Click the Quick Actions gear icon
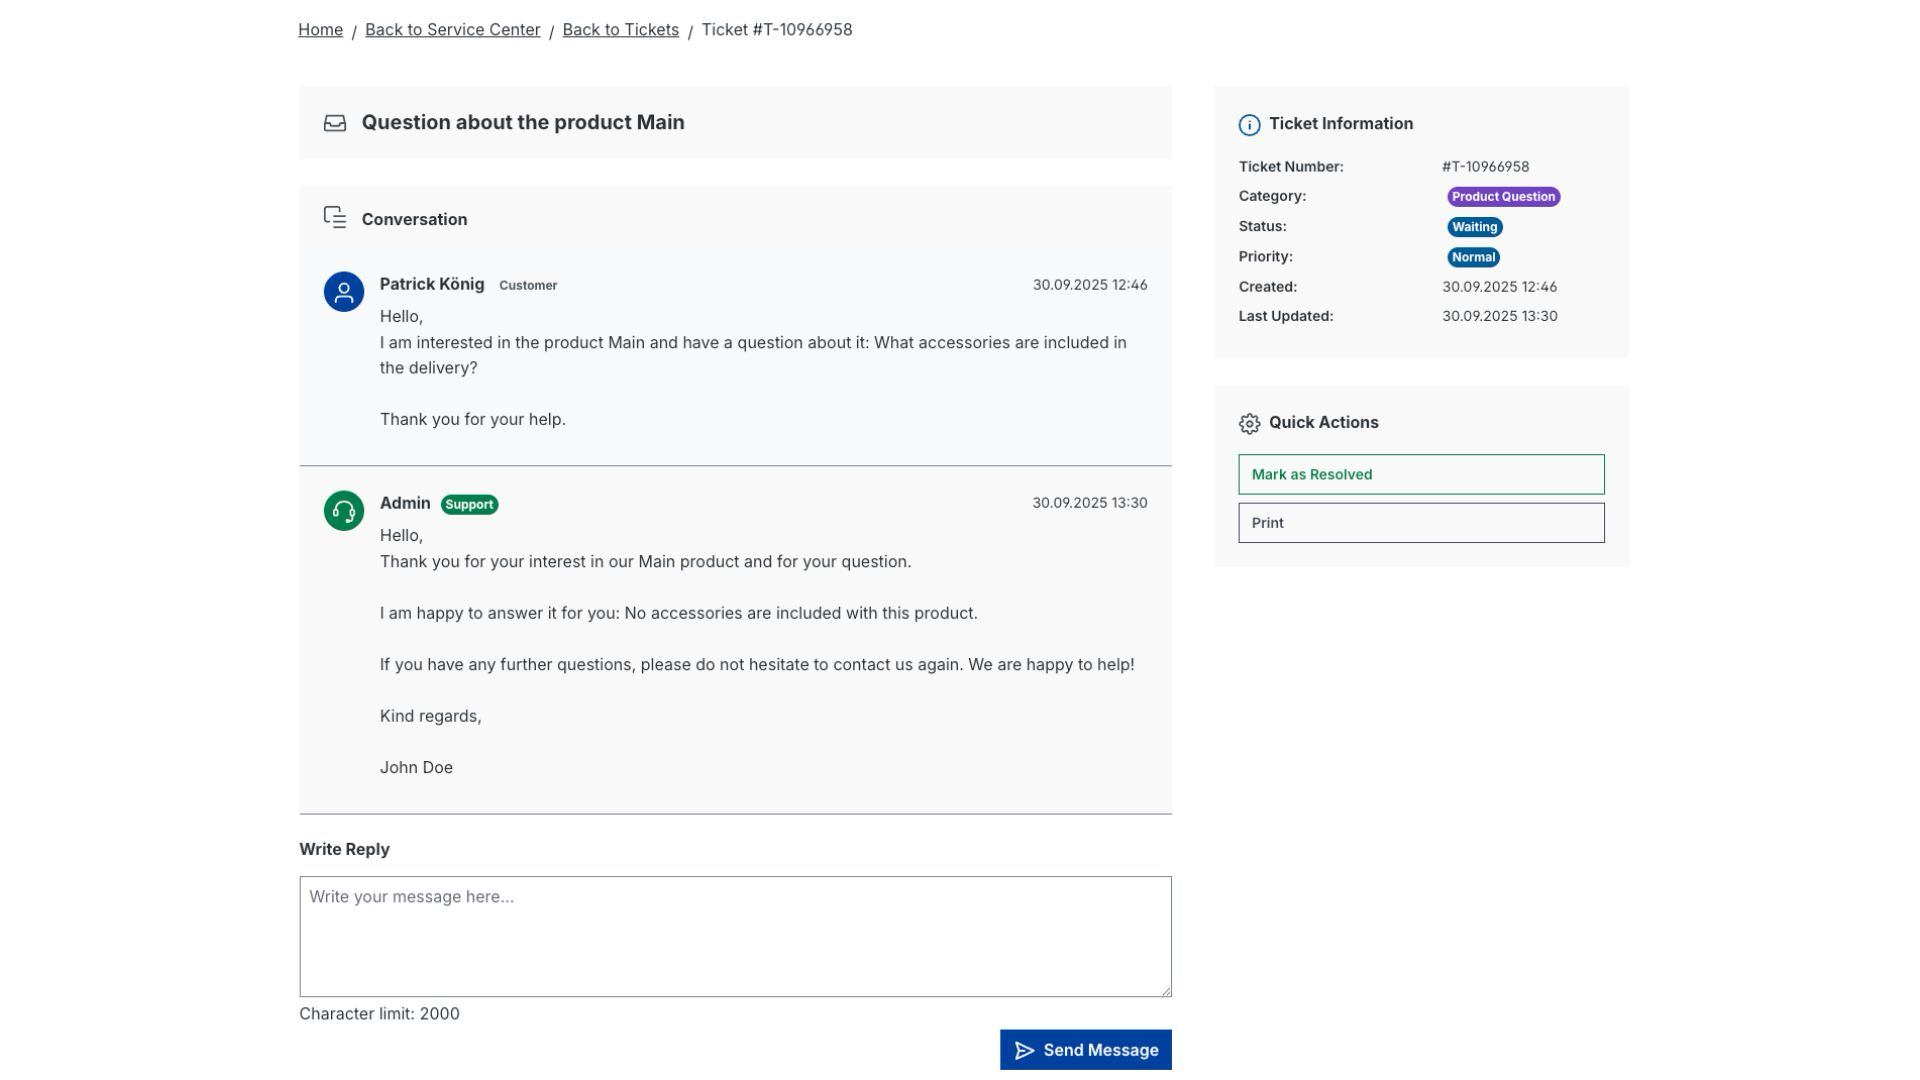 (1249, 424)
